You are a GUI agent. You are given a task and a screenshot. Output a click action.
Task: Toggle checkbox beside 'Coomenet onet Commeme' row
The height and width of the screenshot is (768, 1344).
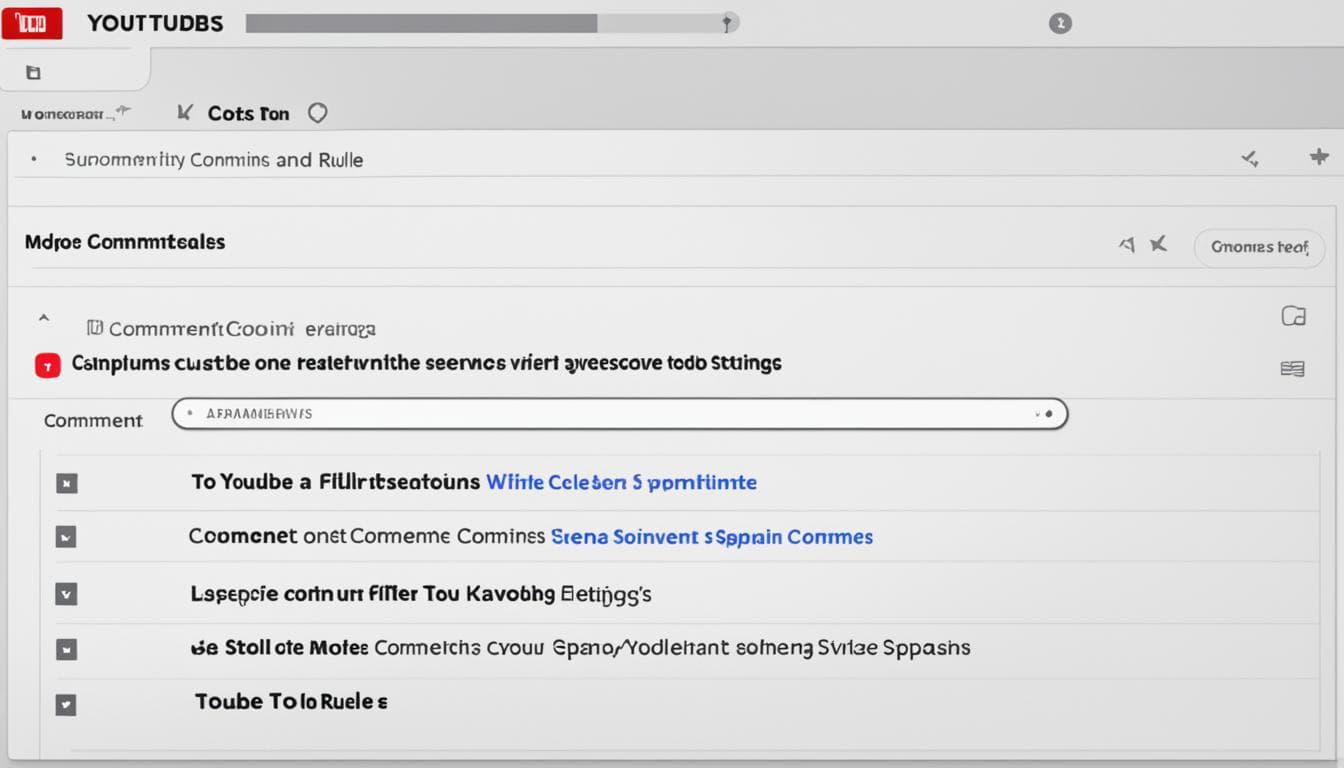(x=66, y=537)
